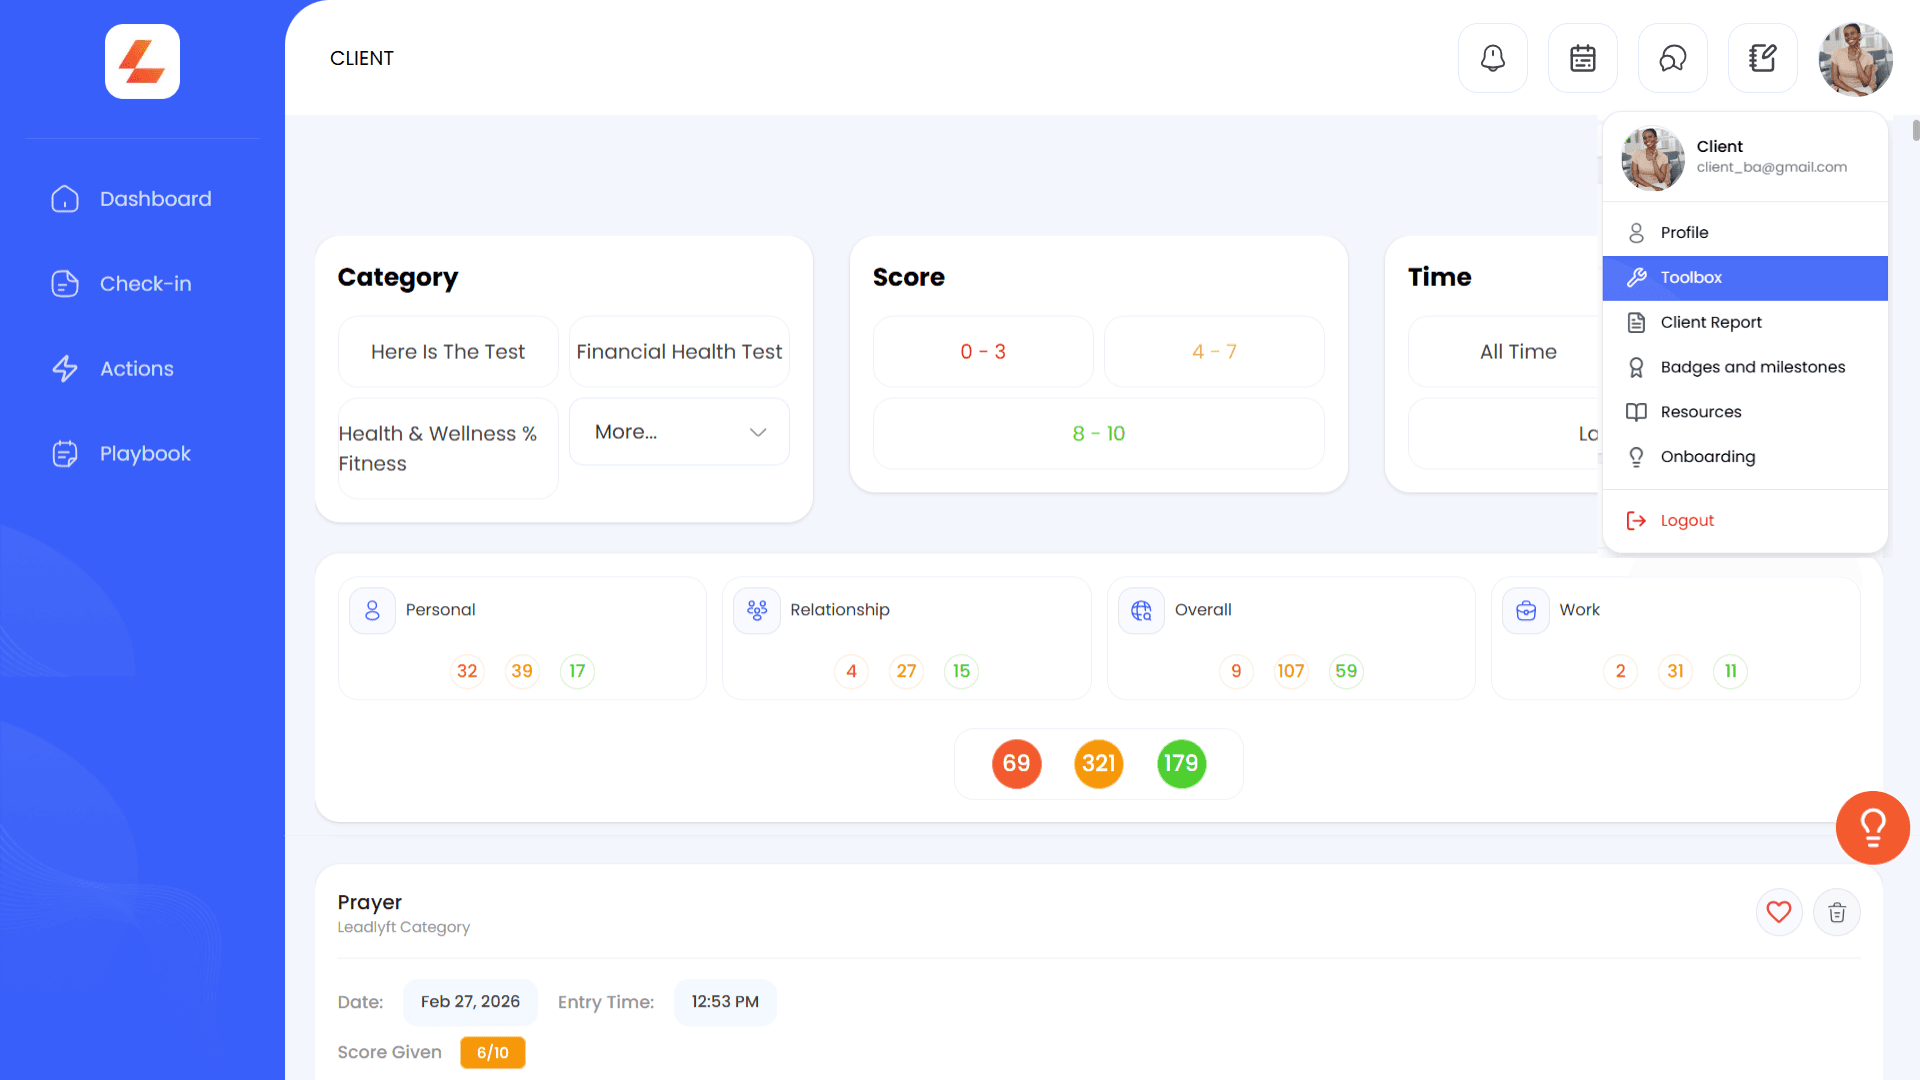Open Client Report from user menu
The height and width of the screenshot is (1080, 1920).
tap(1745, 322)
